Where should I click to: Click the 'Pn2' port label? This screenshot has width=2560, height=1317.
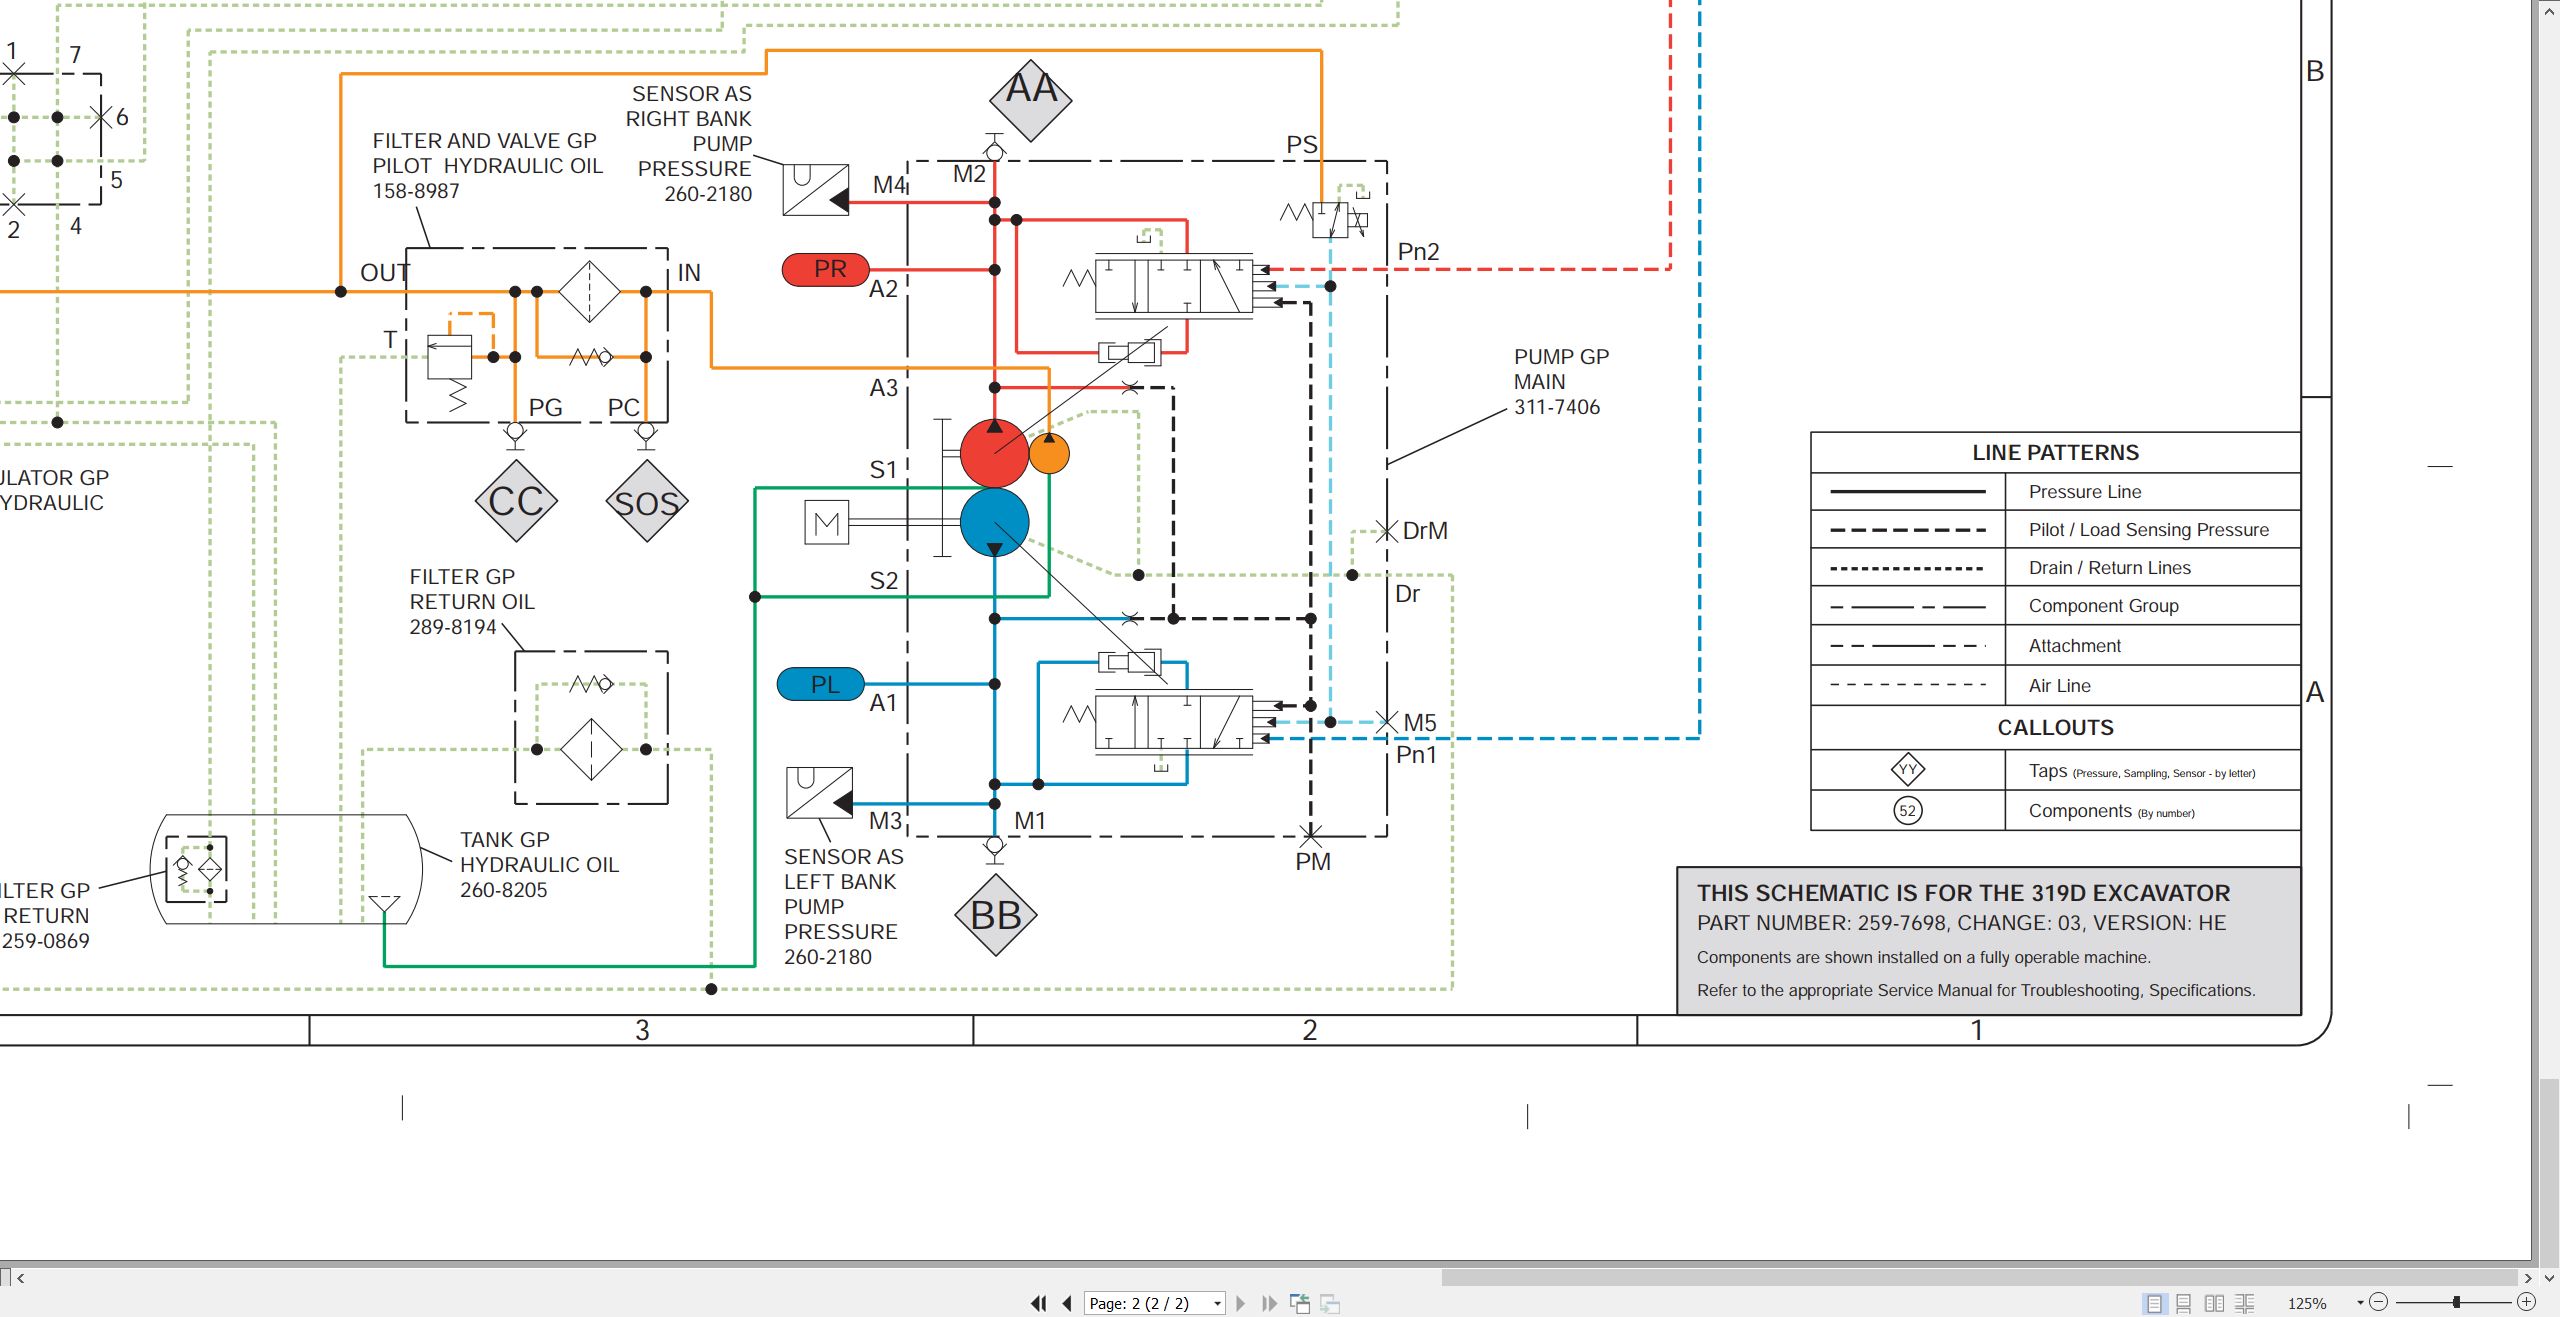1418,252
